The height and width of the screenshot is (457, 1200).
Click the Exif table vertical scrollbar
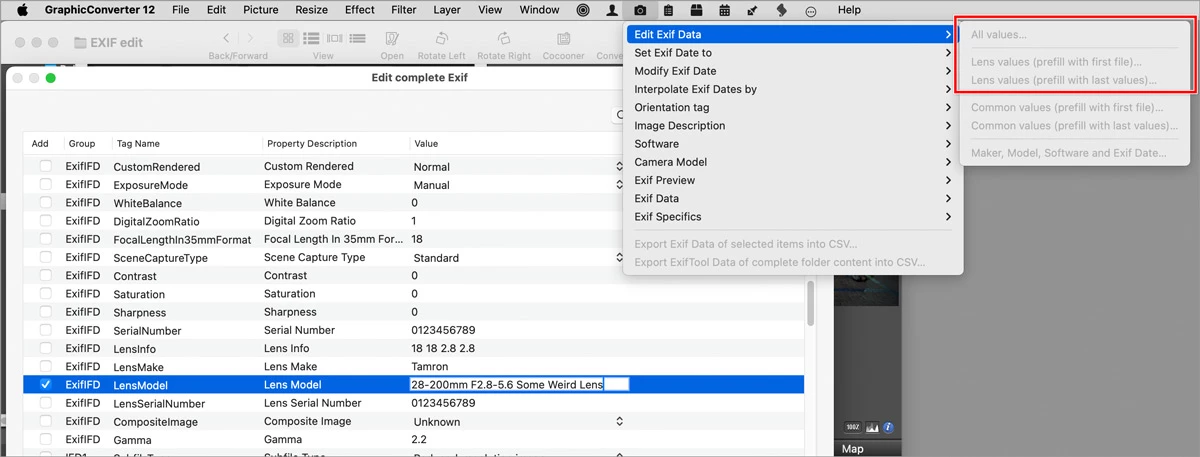coord(810,303)
